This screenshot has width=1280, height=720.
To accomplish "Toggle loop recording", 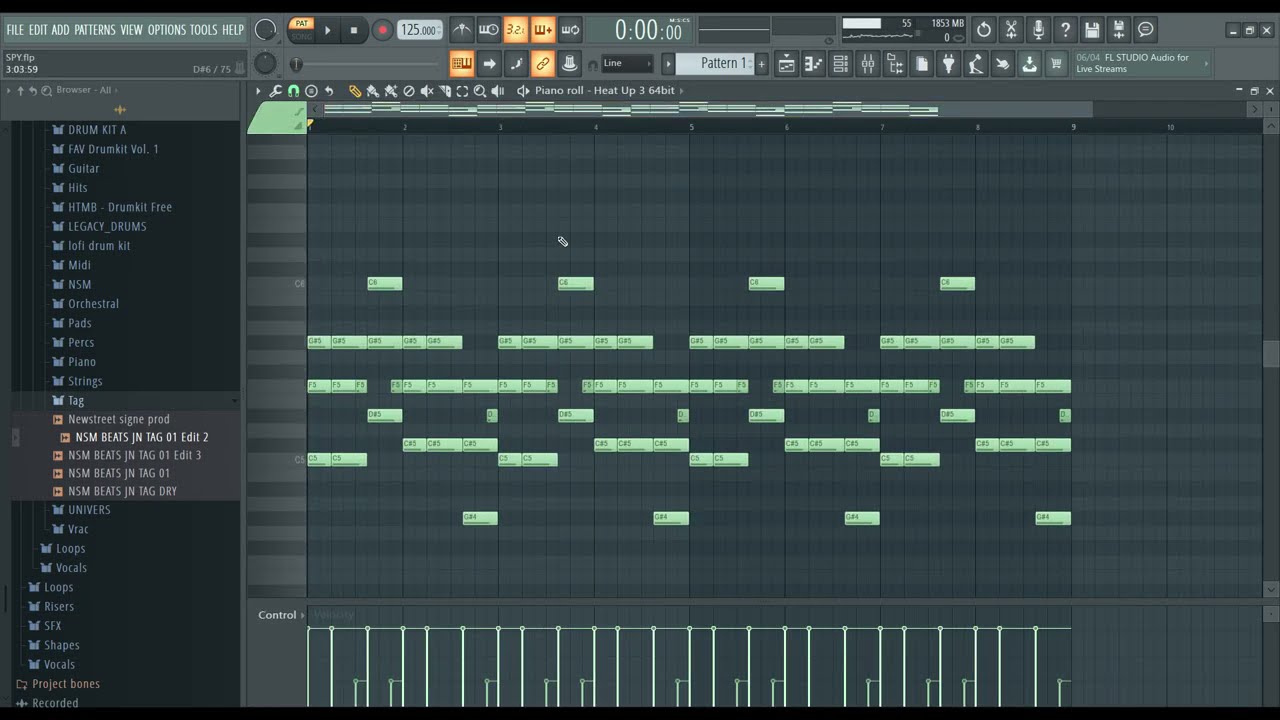I will click(569, 30).
